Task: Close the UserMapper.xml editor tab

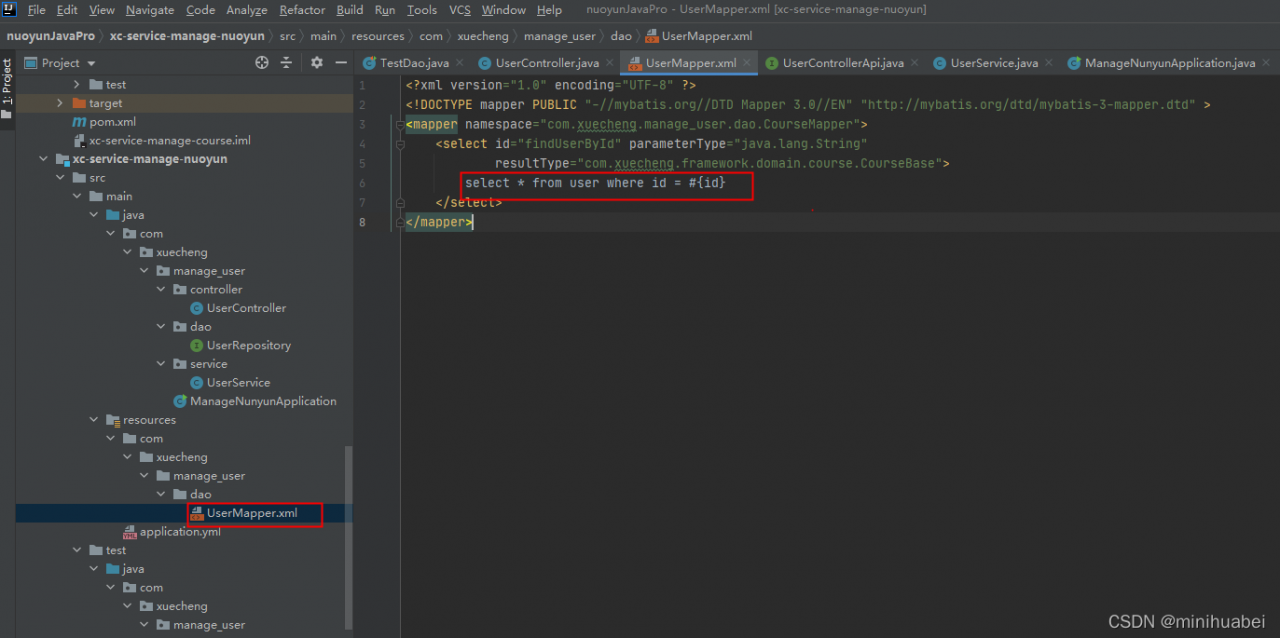Action: 747,63
